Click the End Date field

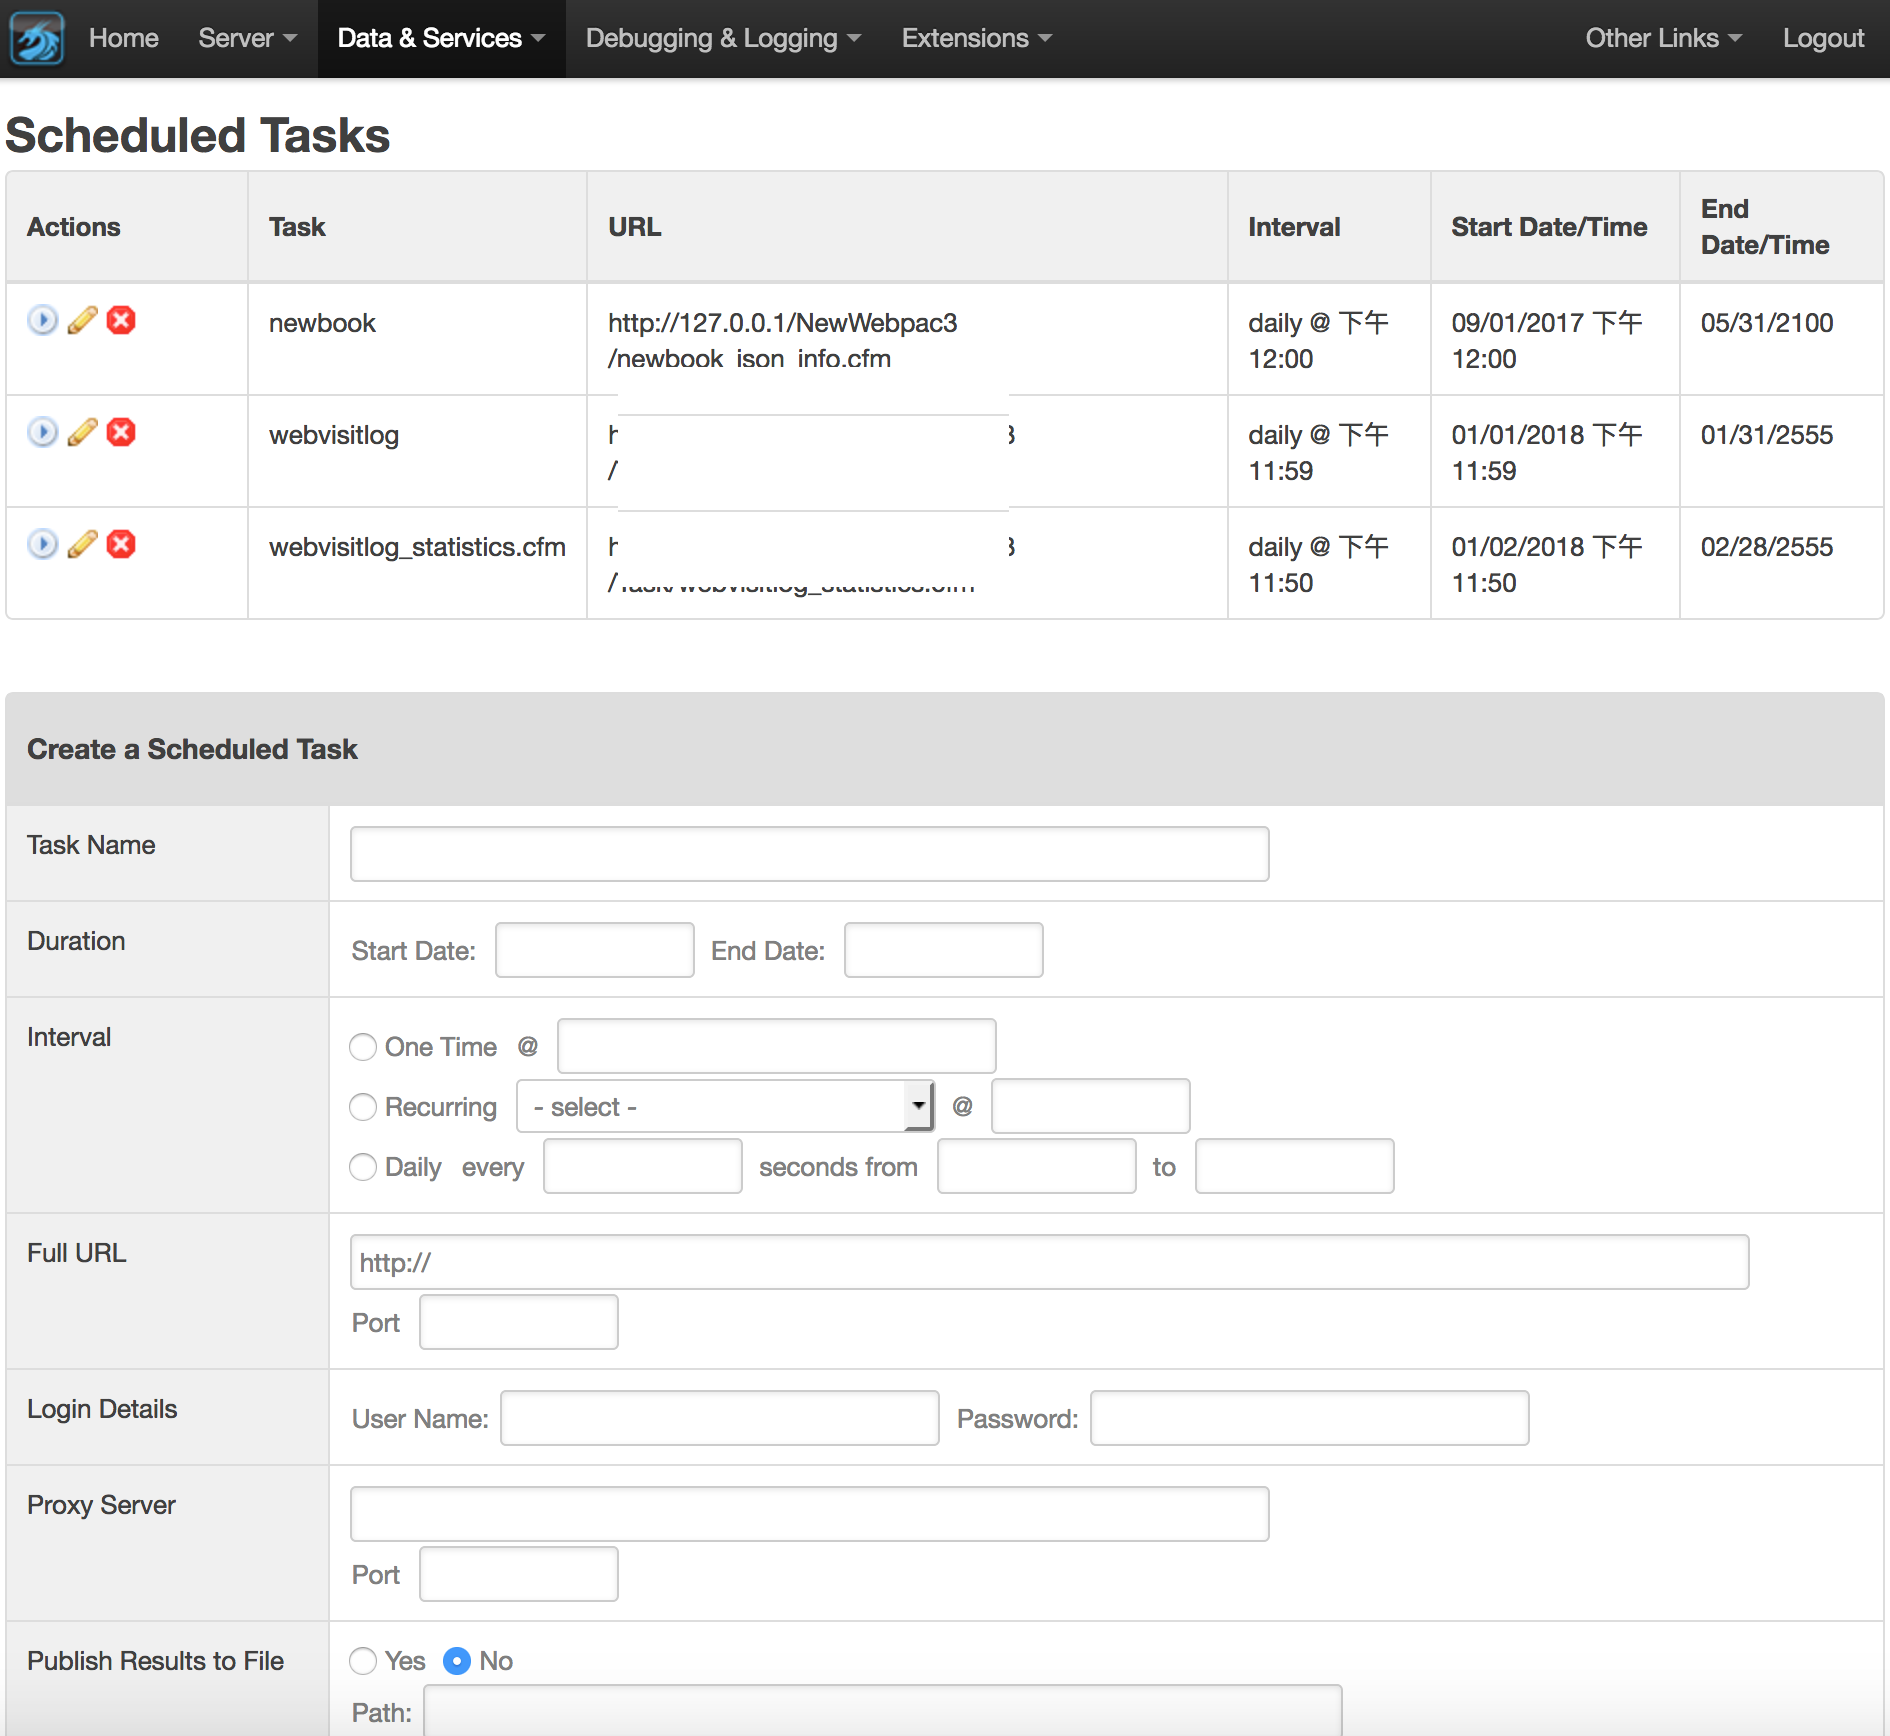coord(943,950)
